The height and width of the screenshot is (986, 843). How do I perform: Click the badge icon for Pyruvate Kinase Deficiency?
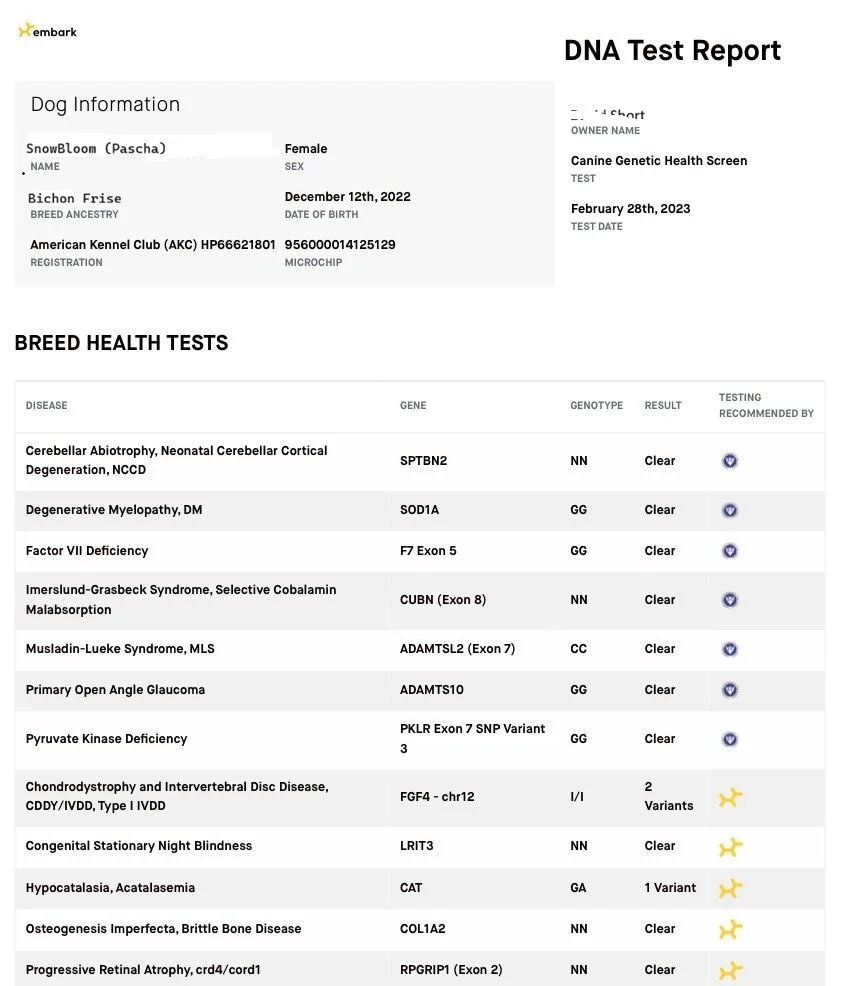[730, 739]
